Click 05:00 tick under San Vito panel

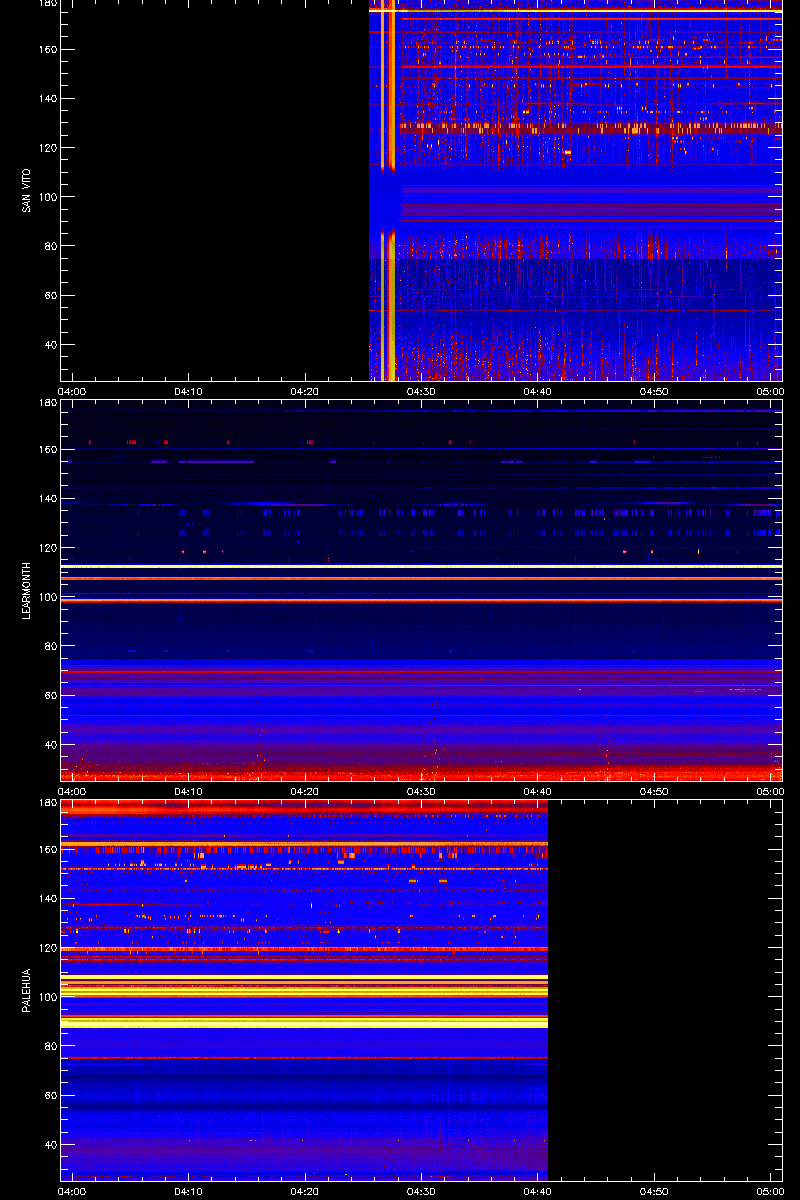(x=770, y=391)
